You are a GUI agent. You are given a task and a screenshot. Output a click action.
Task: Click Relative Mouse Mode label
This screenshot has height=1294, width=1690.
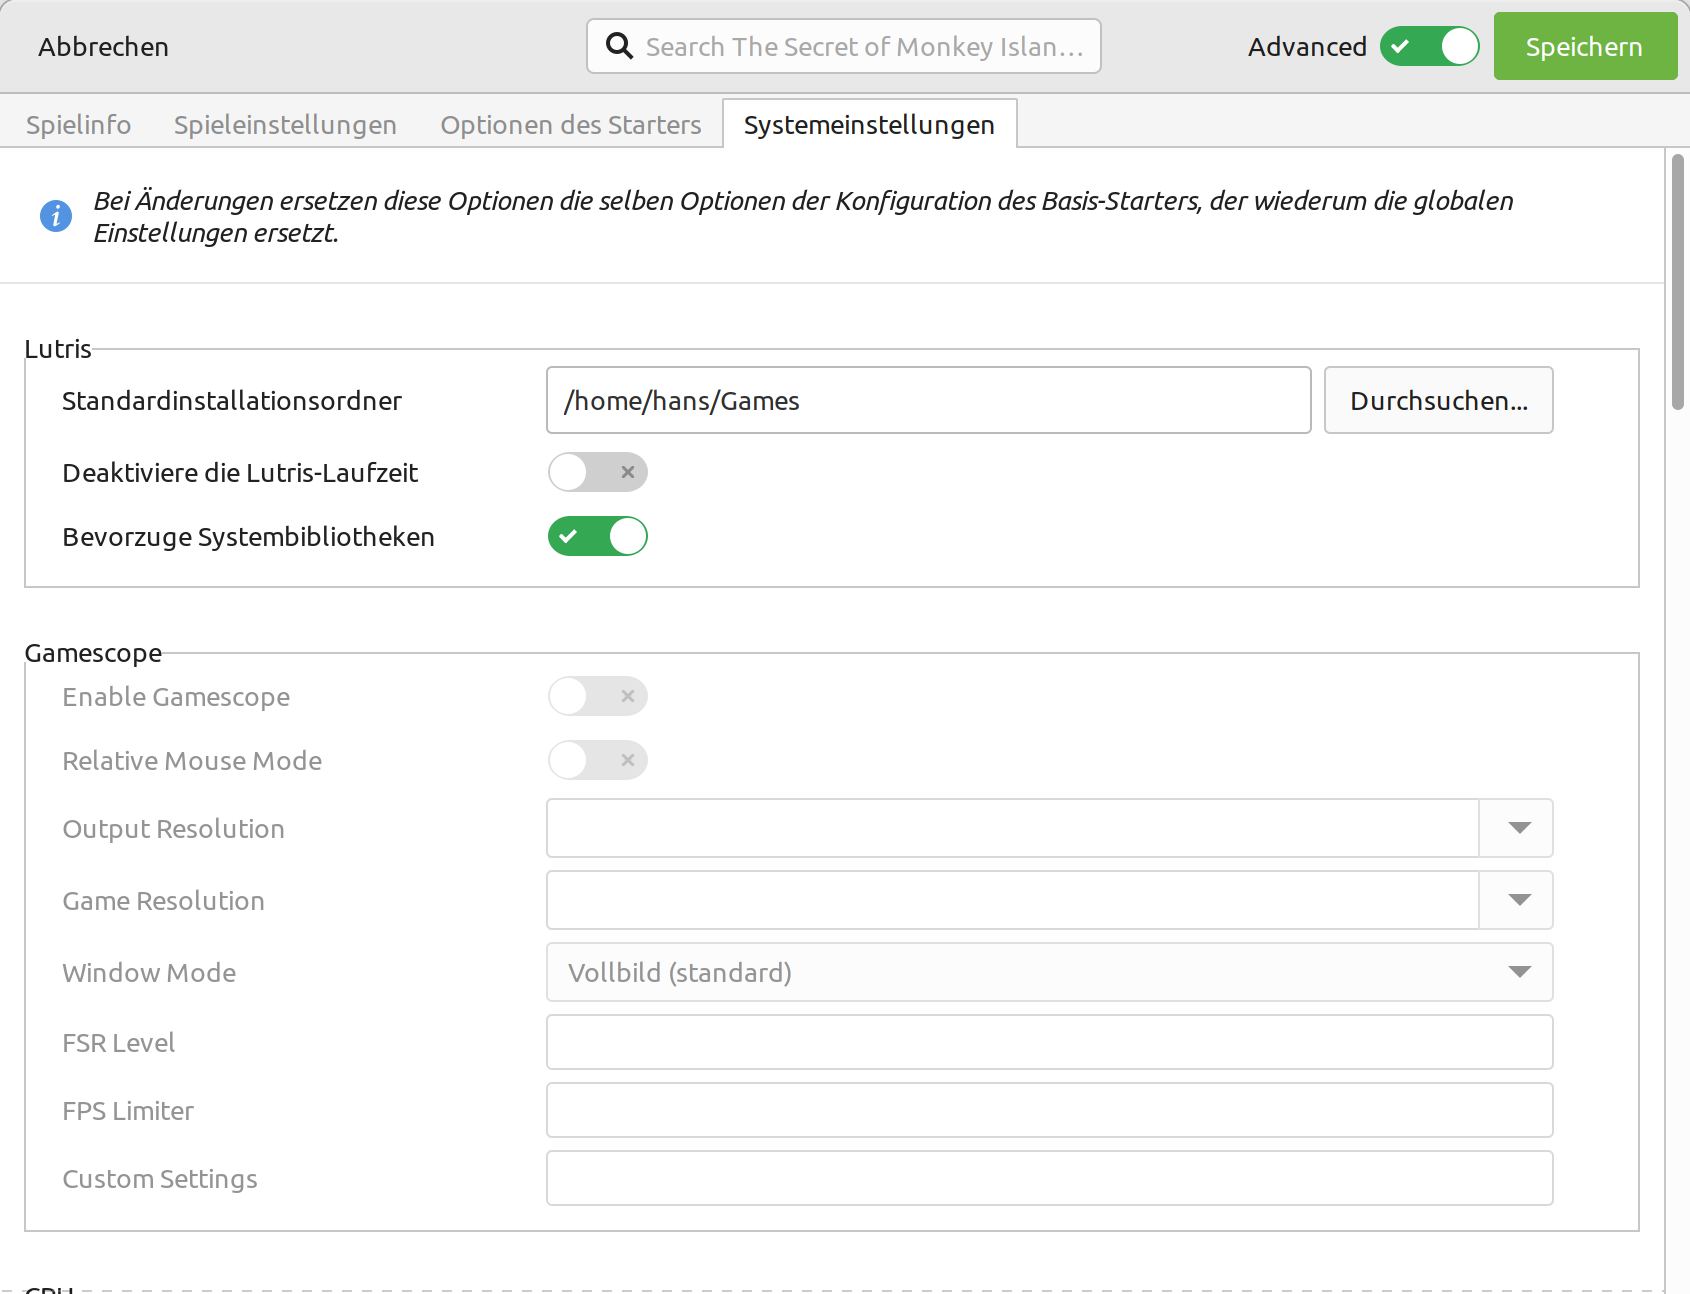point(192,761)
